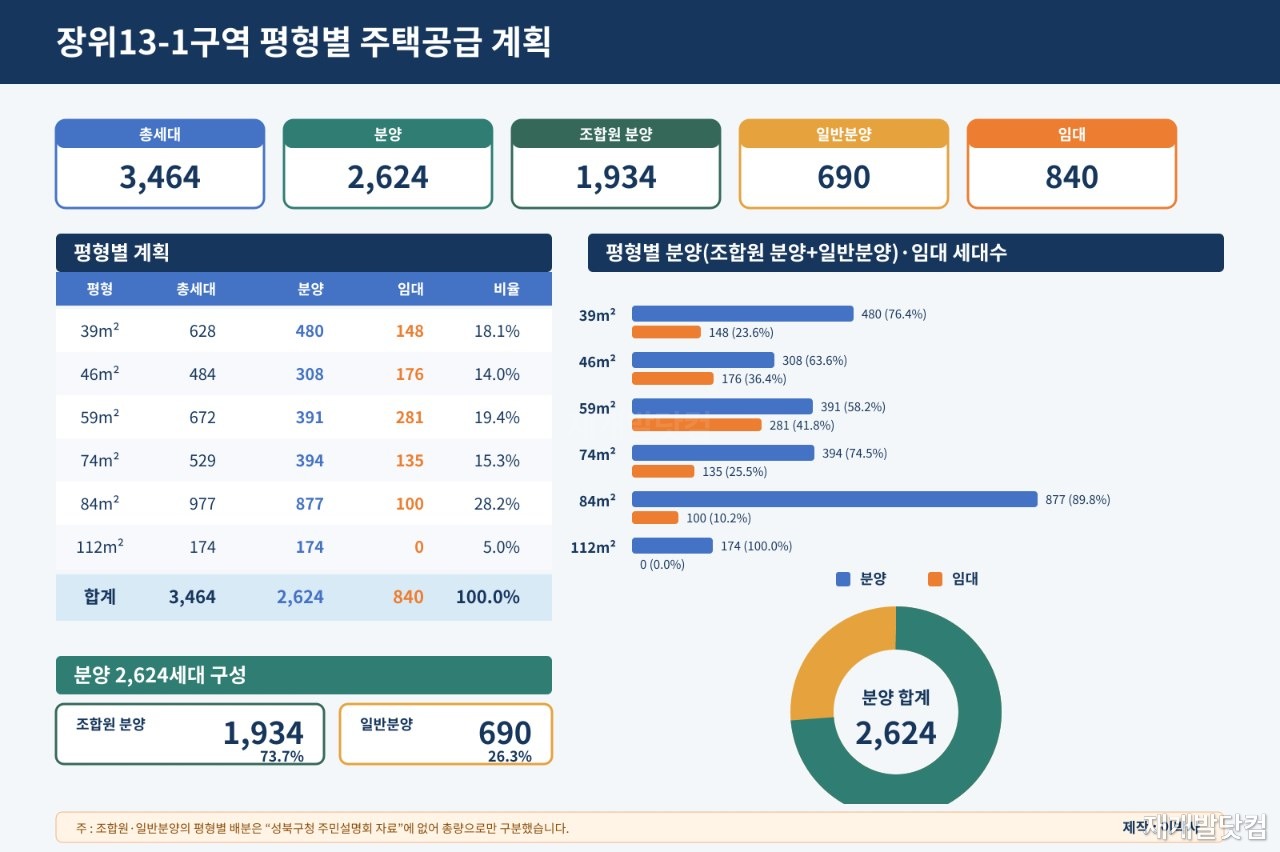Click the orange 임대 legend swatch
This screenshot has width=1280, height=852.
935,579
